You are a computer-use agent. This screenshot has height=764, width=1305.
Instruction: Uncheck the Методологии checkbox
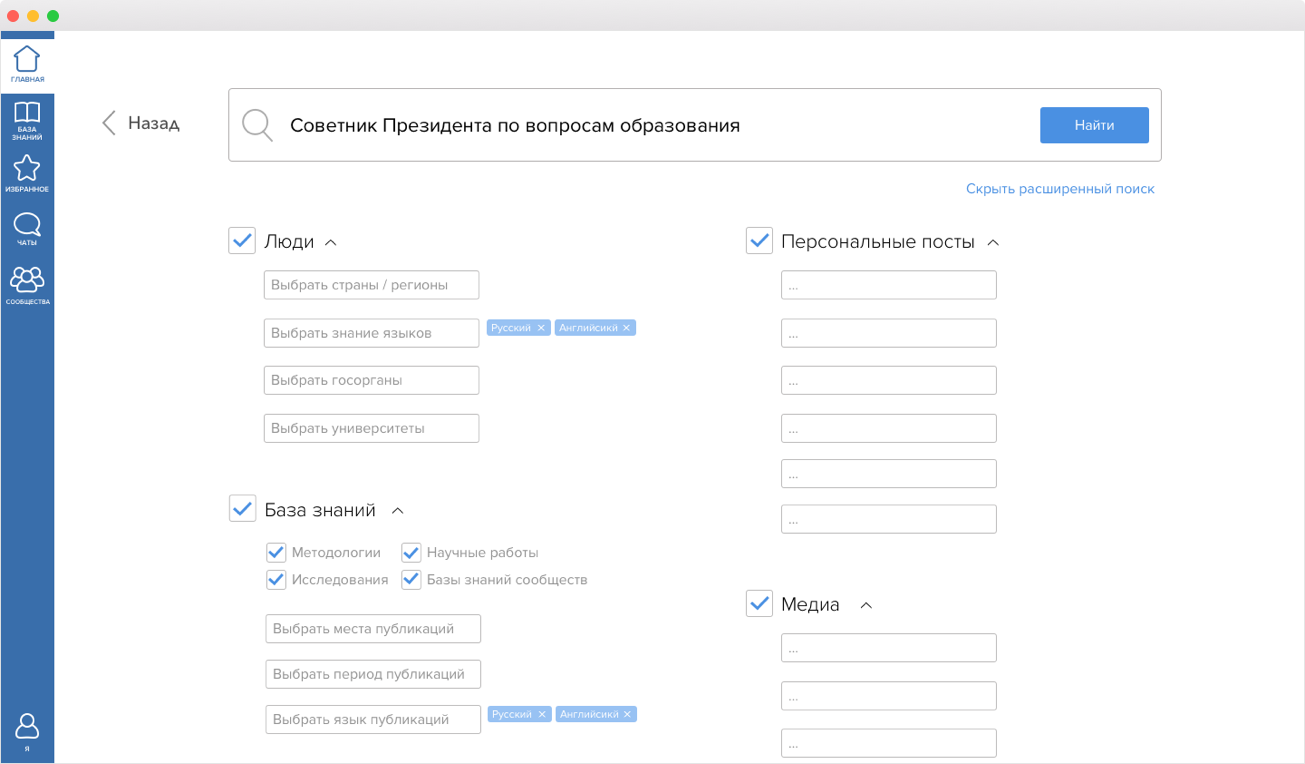(276, 553)
